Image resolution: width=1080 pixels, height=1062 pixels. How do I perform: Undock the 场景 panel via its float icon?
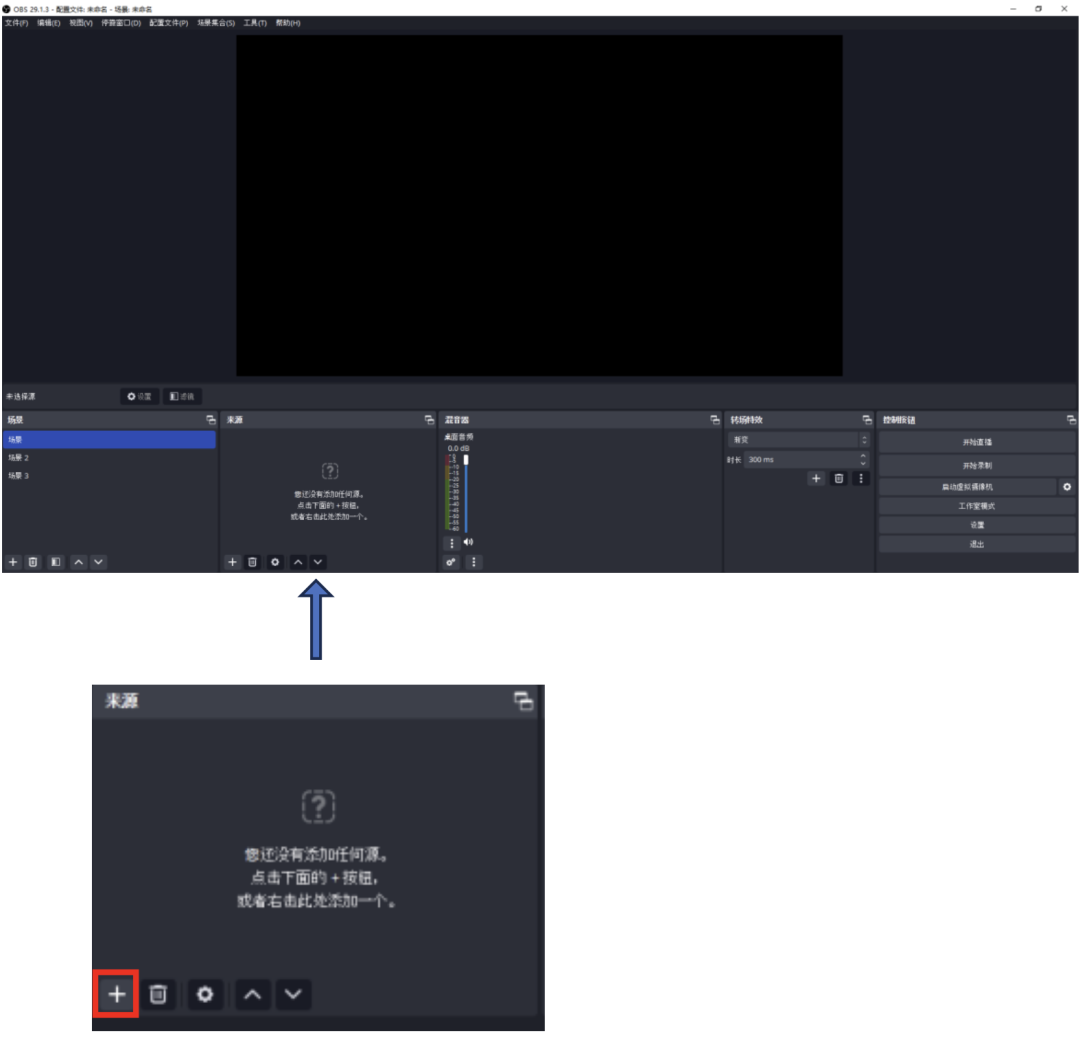[x=211, y=420]
